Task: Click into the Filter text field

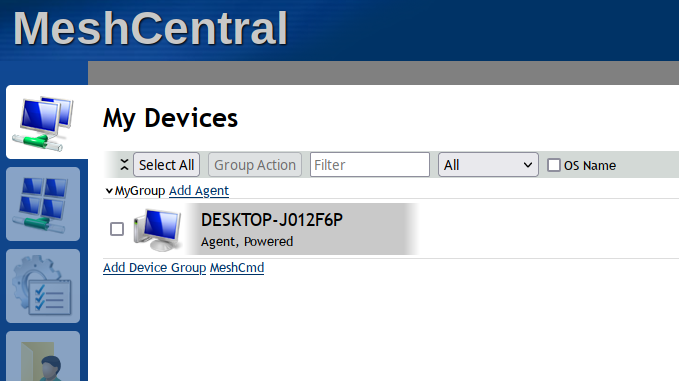Action: tap(370, 165)
